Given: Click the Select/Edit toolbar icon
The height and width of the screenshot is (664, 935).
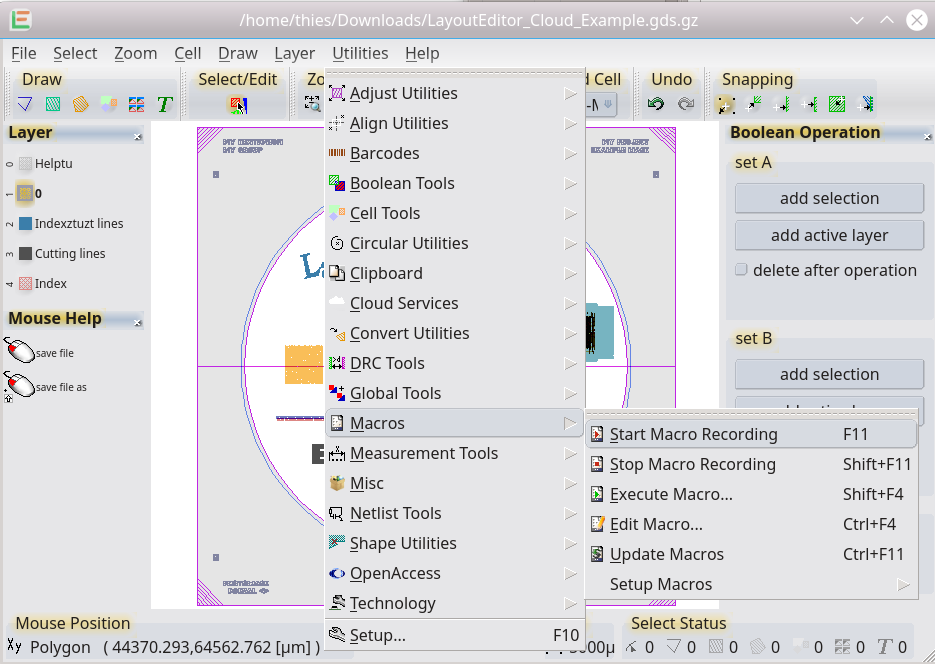Looking at the screenshot, I should [x=237, y=104].
